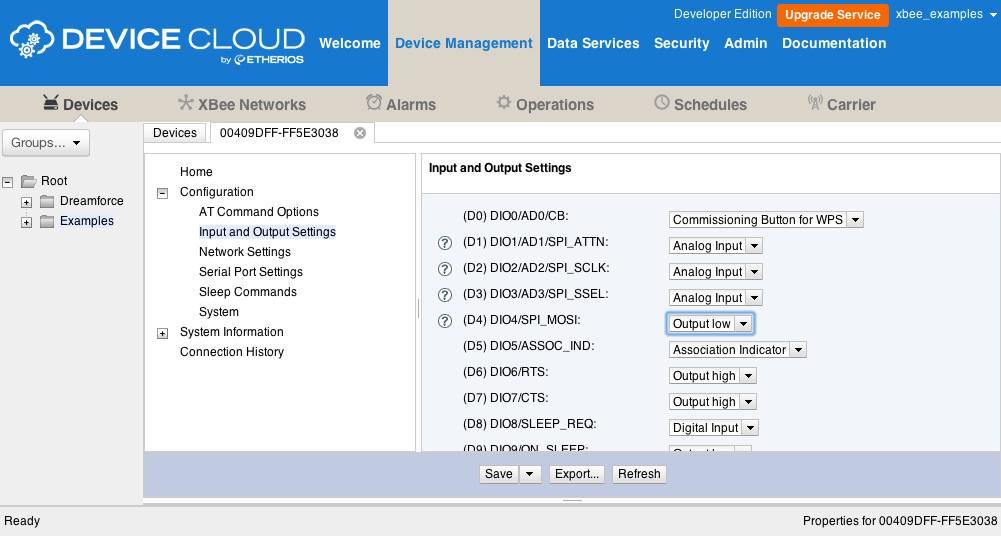Image resolution: width=1001 pixels, height=536 pixels.
Task: Click the Developer Edition label
Action: coord(723,14)
